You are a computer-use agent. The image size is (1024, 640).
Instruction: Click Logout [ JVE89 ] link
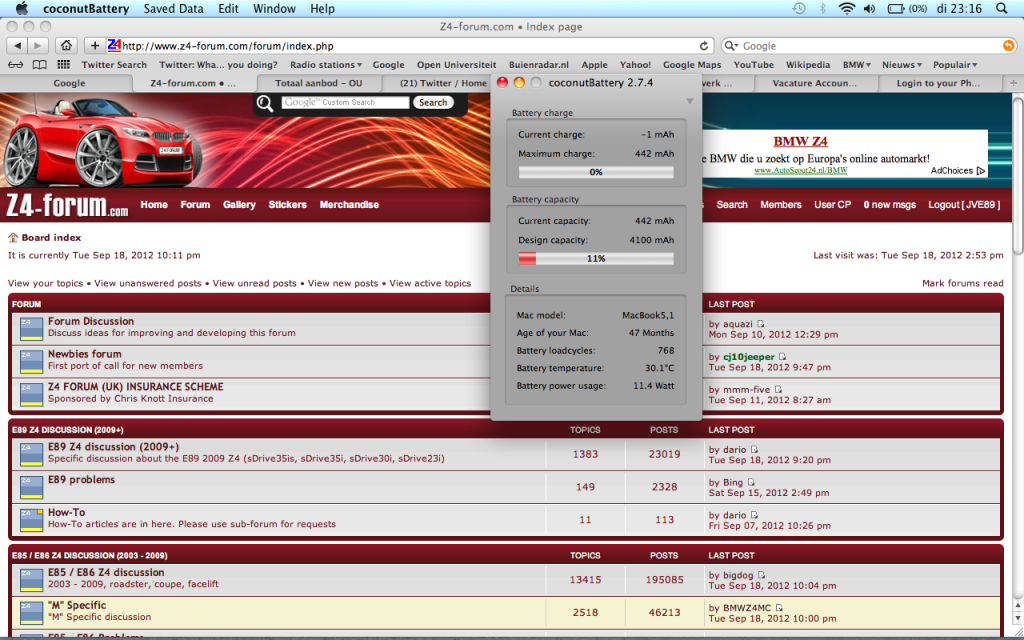964,204
